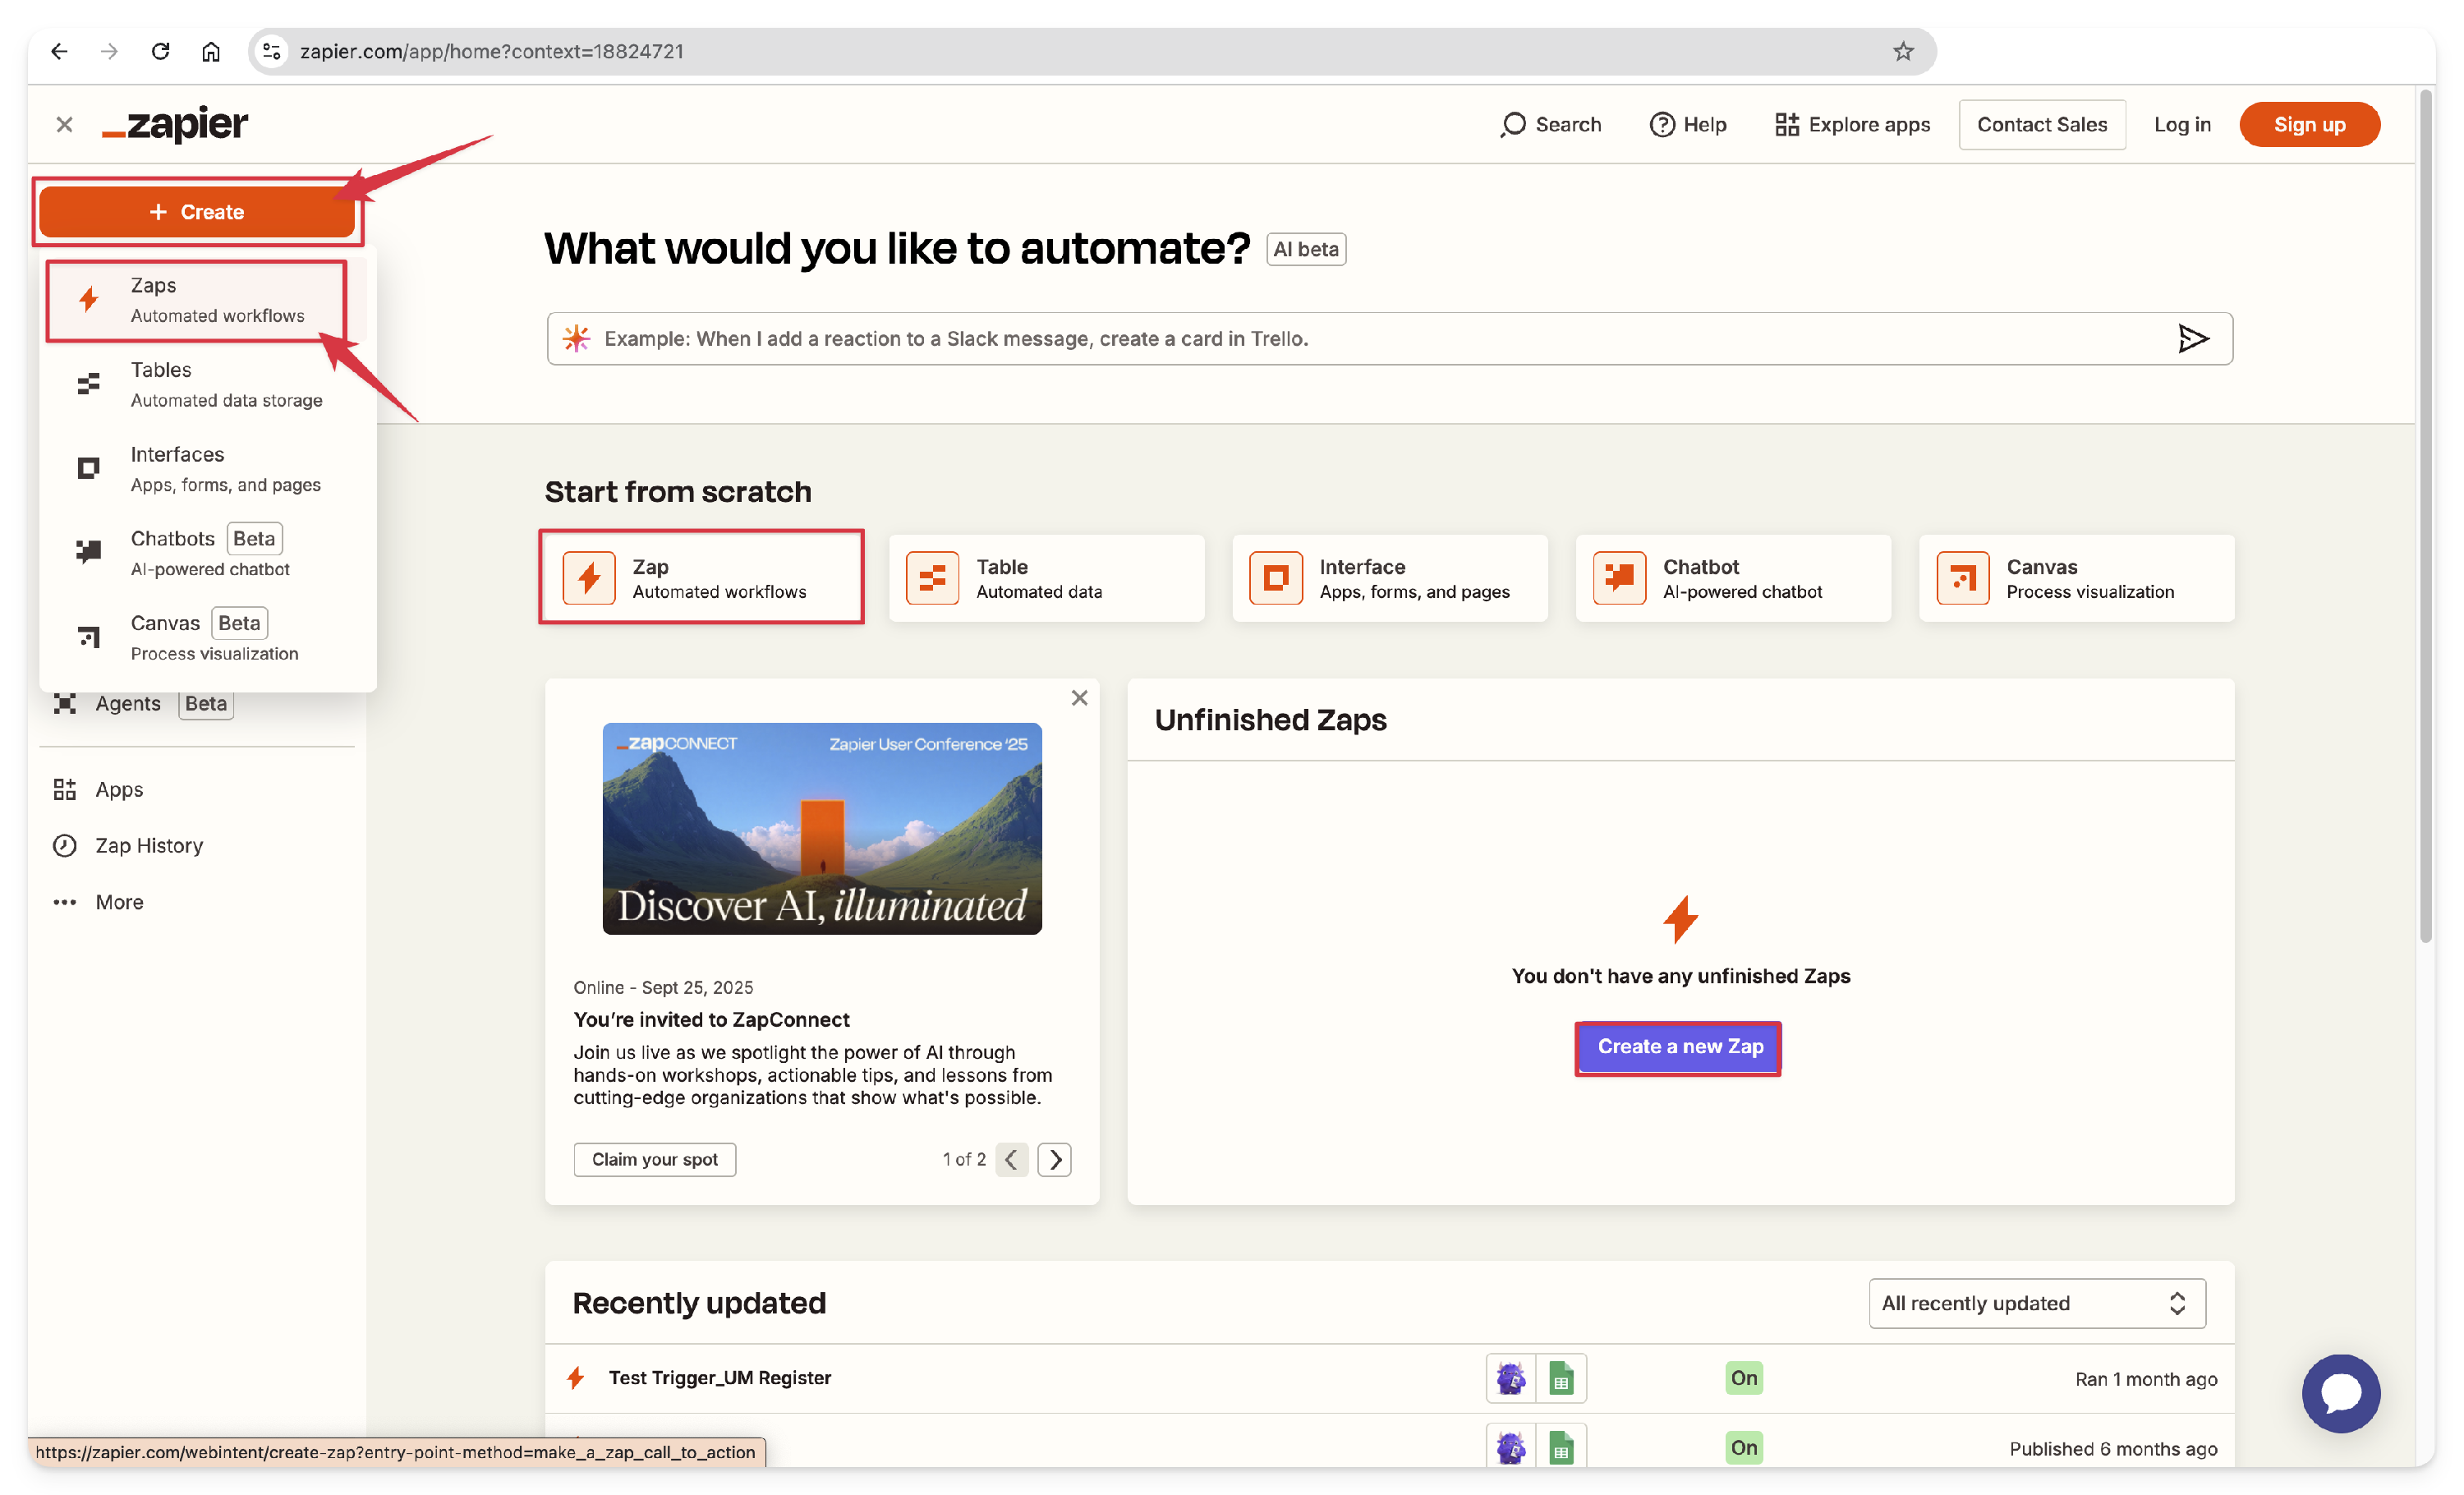
Task: Open the All recently updated dropdown
Action: pyautogui.click(x=2036, y=1302)
